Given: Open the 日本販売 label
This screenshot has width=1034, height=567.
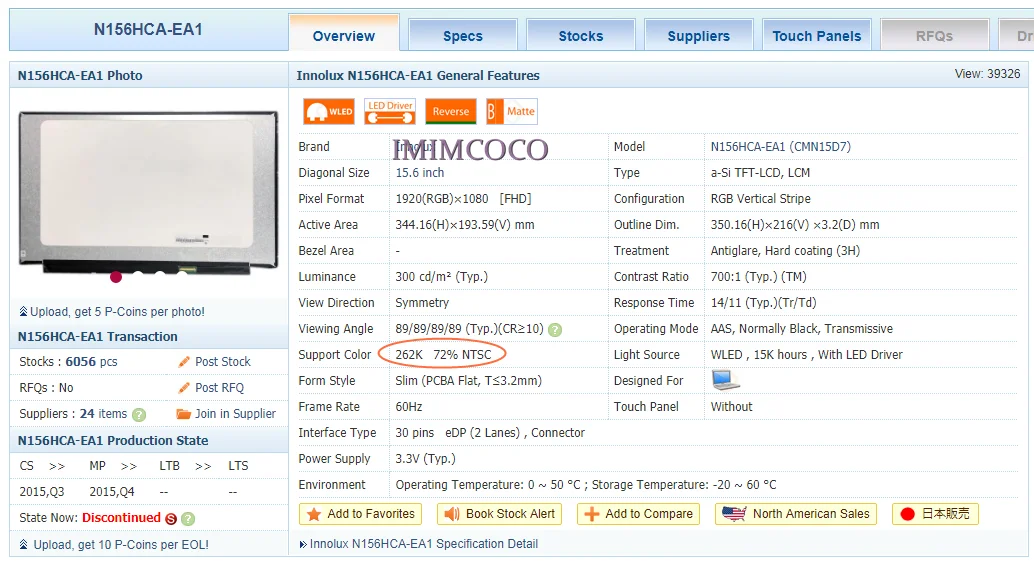Looking at the screenshot, I should 946,514.
